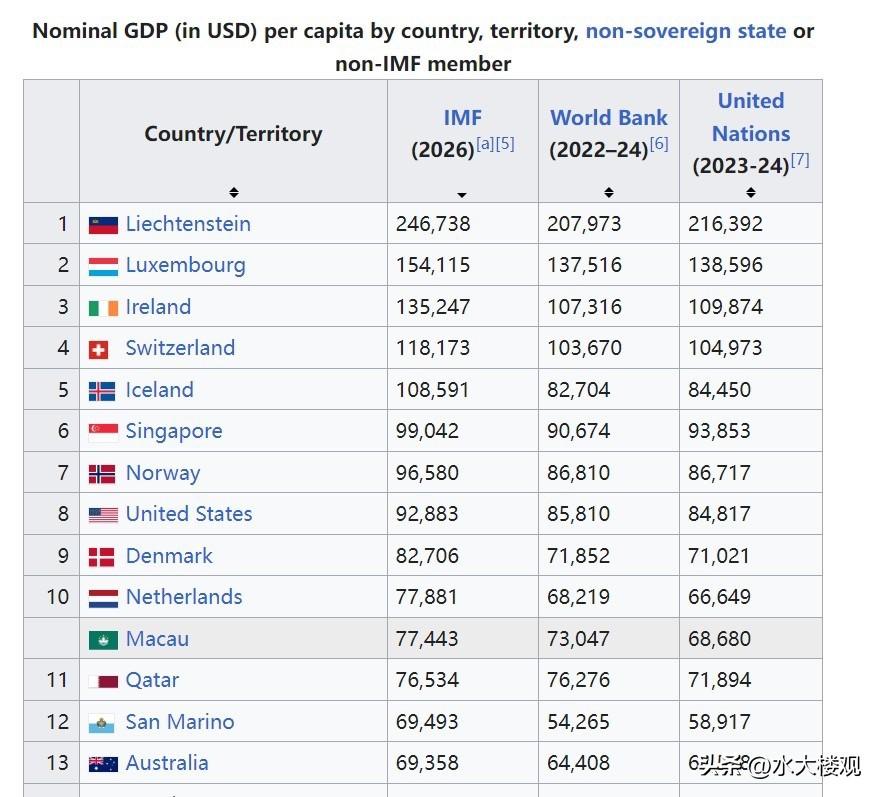Open the Liechtenstein article link
This screenshot has height=797, width=881.
[188, 224]
